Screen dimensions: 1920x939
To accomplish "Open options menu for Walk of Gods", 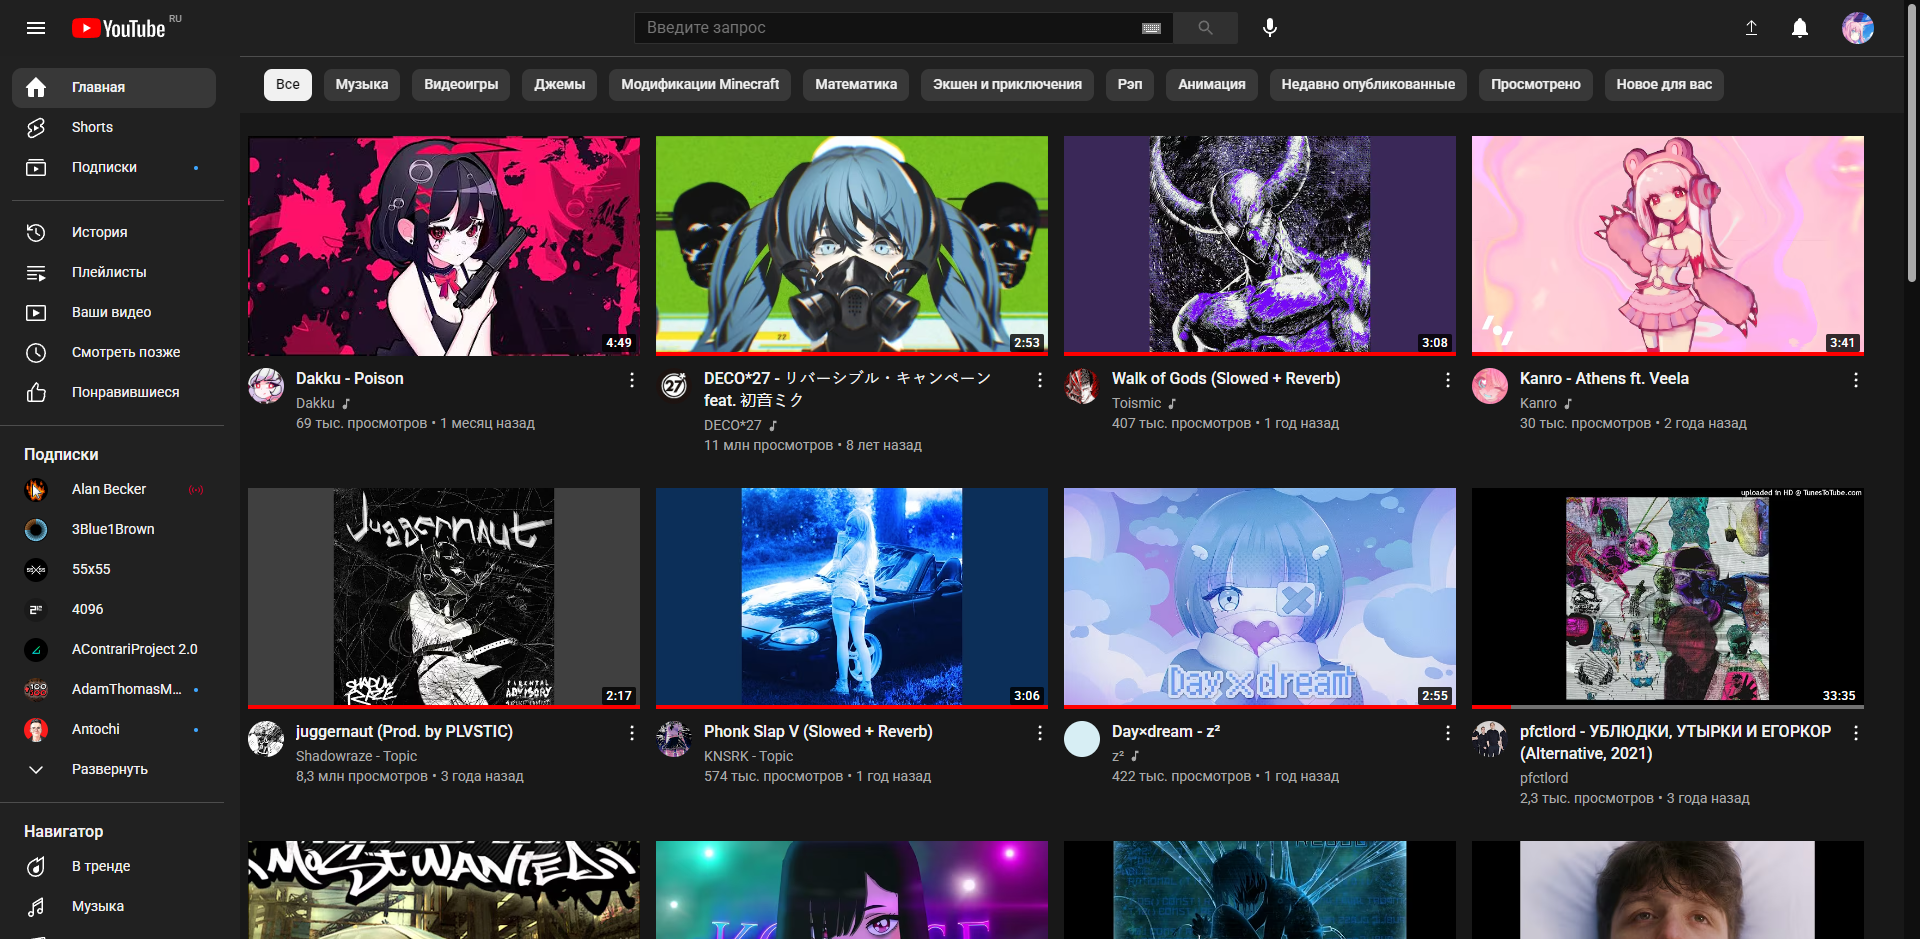I will (1448, 380).
